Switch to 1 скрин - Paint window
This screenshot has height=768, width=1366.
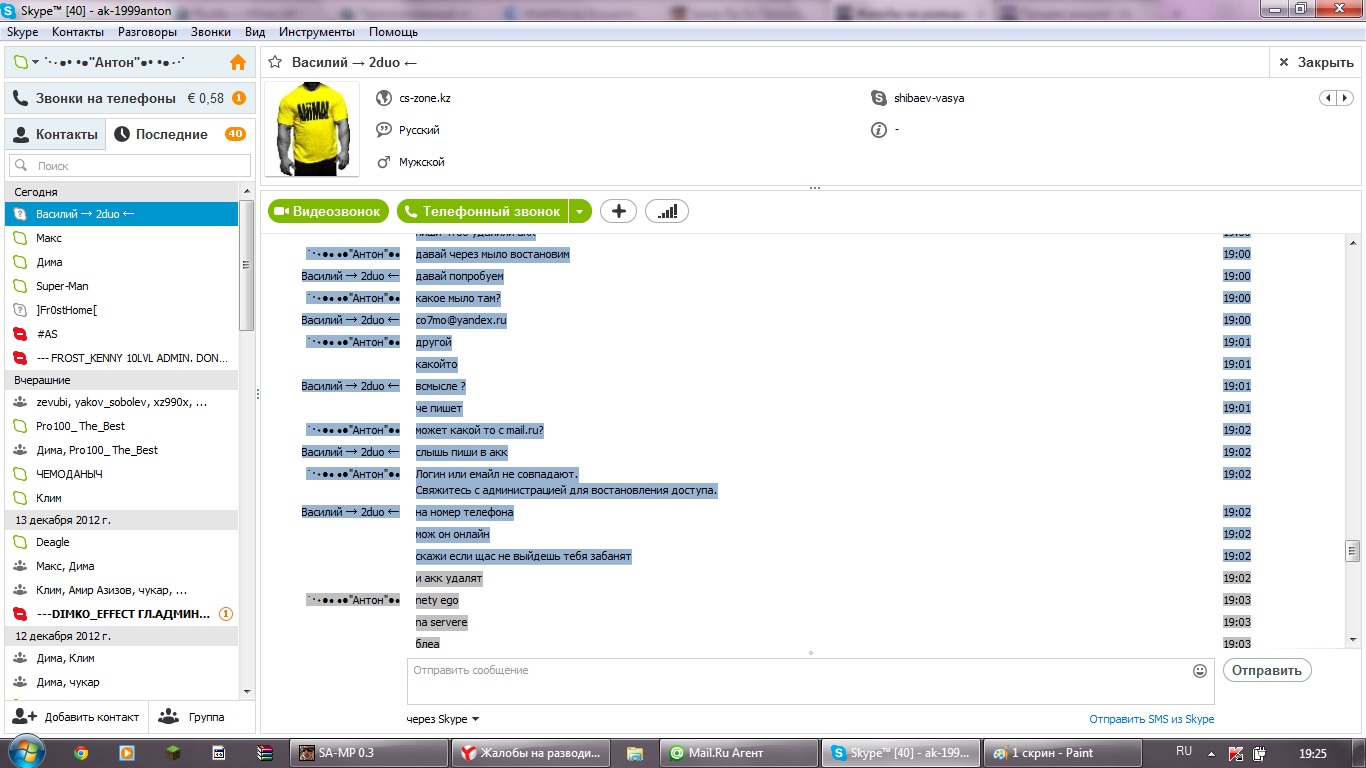pos(1061,753)
